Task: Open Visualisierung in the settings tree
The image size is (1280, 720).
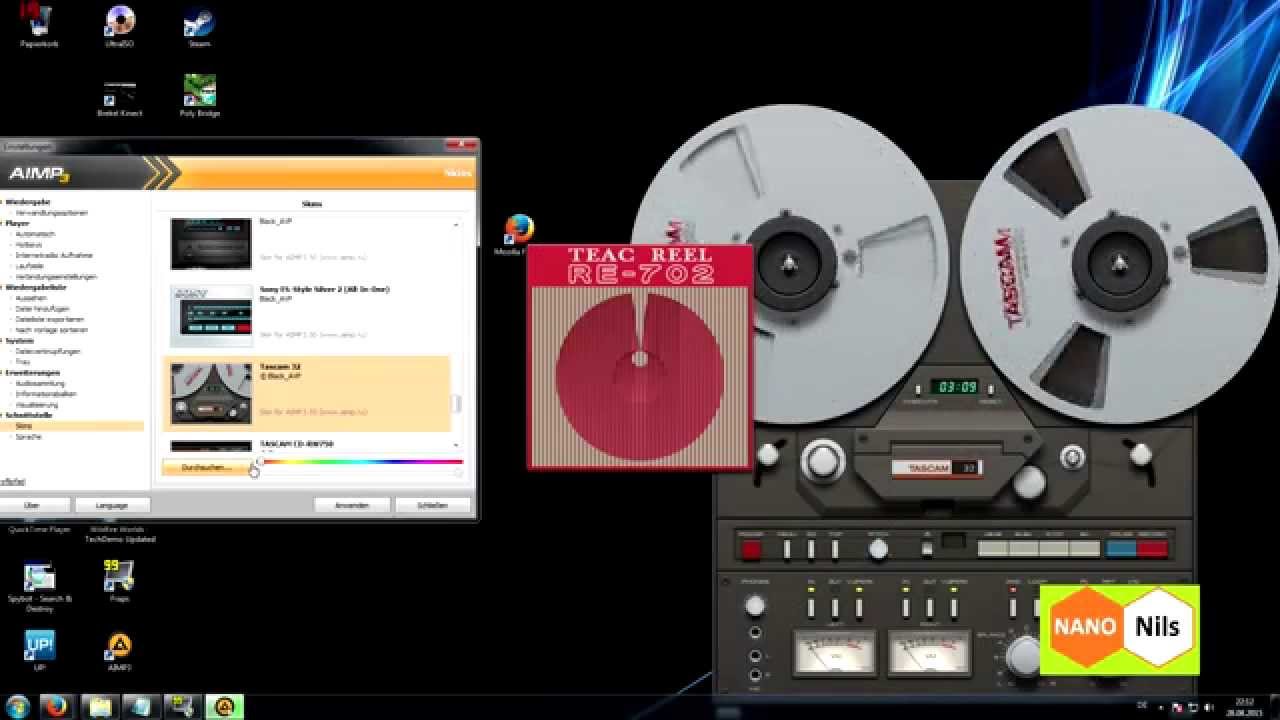Action: [38, 404]
